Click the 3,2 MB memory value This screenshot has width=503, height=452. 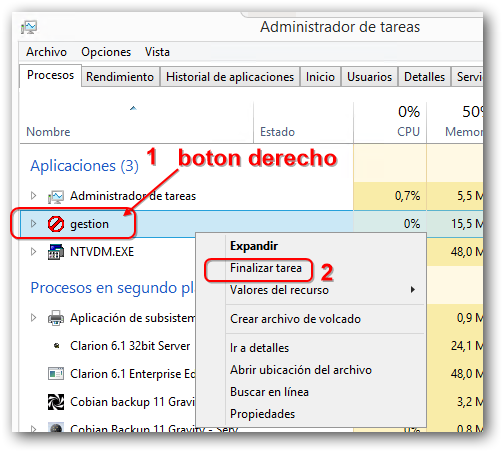(x=470, y=402)
